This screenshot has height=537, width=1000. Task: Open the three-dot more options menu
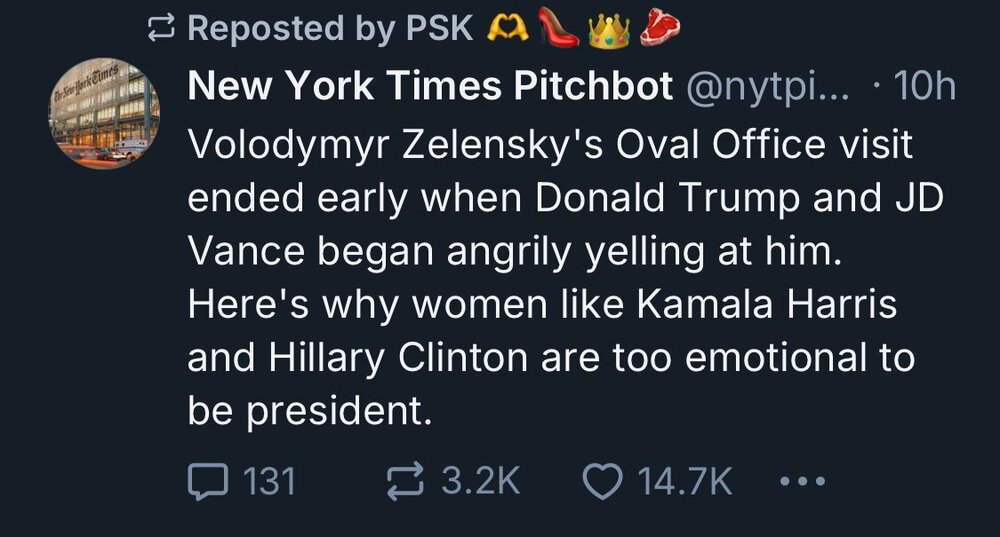(x=802, y=483)
